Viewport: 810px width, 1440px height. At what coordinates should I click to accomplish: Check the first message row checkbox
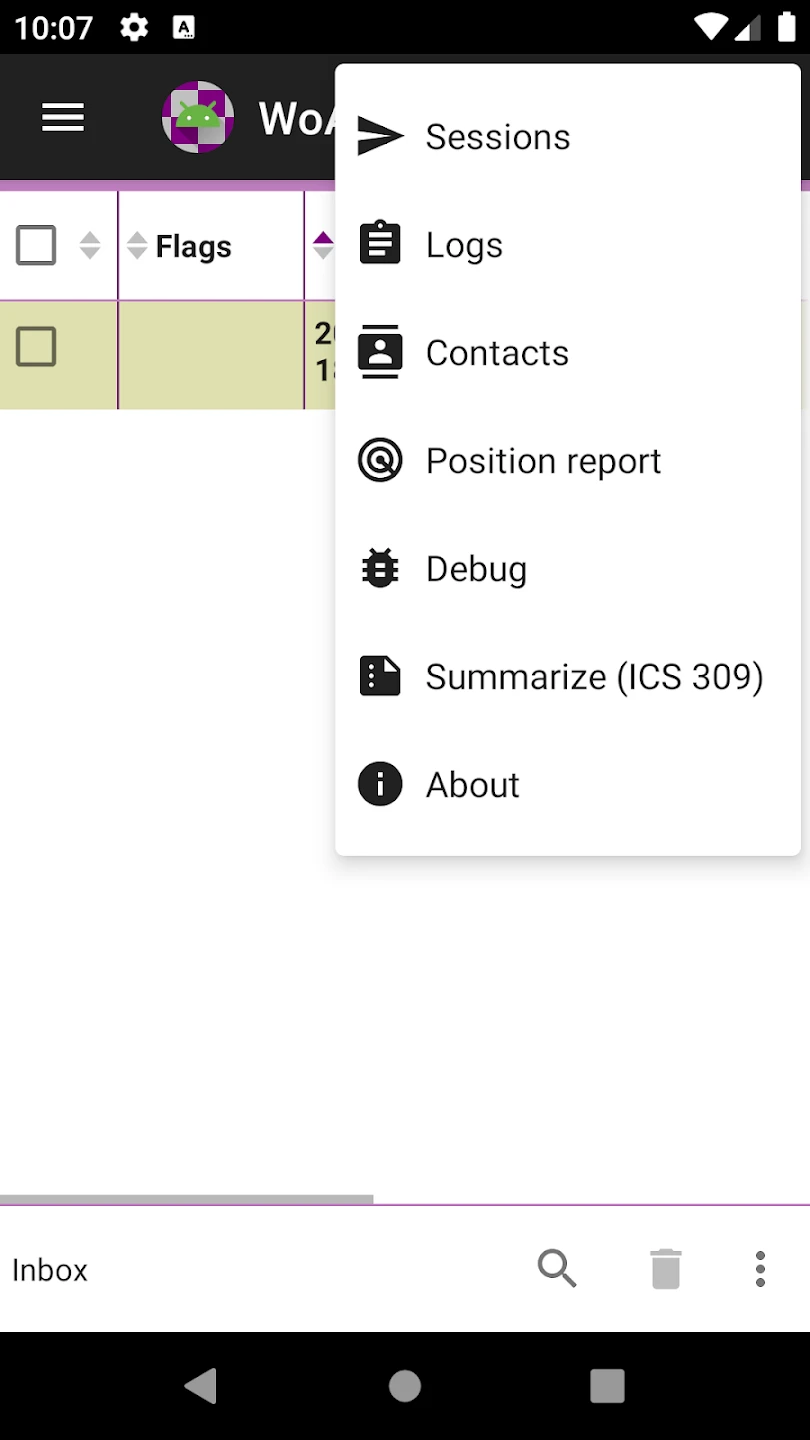click(x=36, y=347)
